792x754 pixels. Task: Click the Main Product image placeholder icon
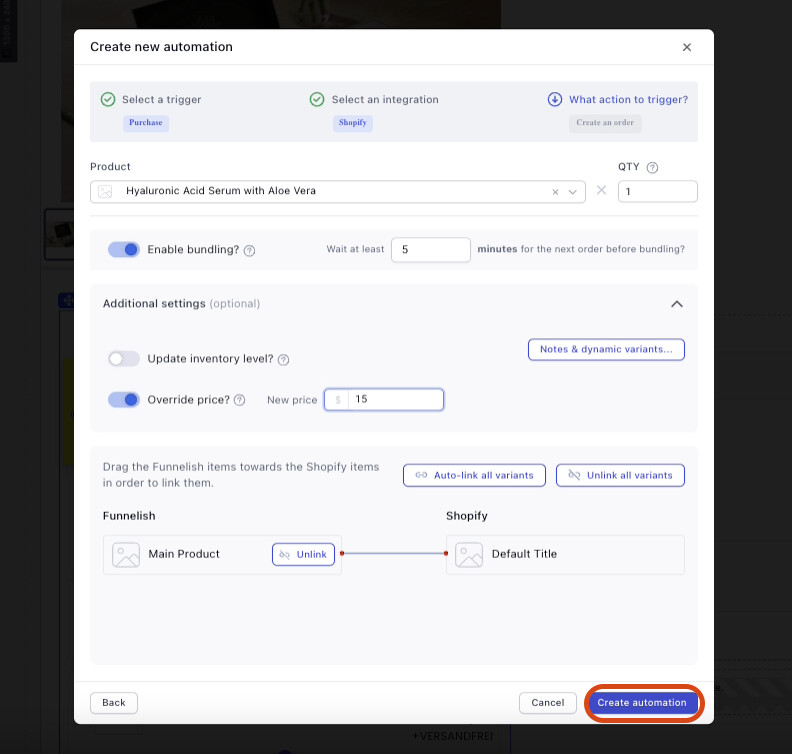pyautogui.click(x=126, y=555)
